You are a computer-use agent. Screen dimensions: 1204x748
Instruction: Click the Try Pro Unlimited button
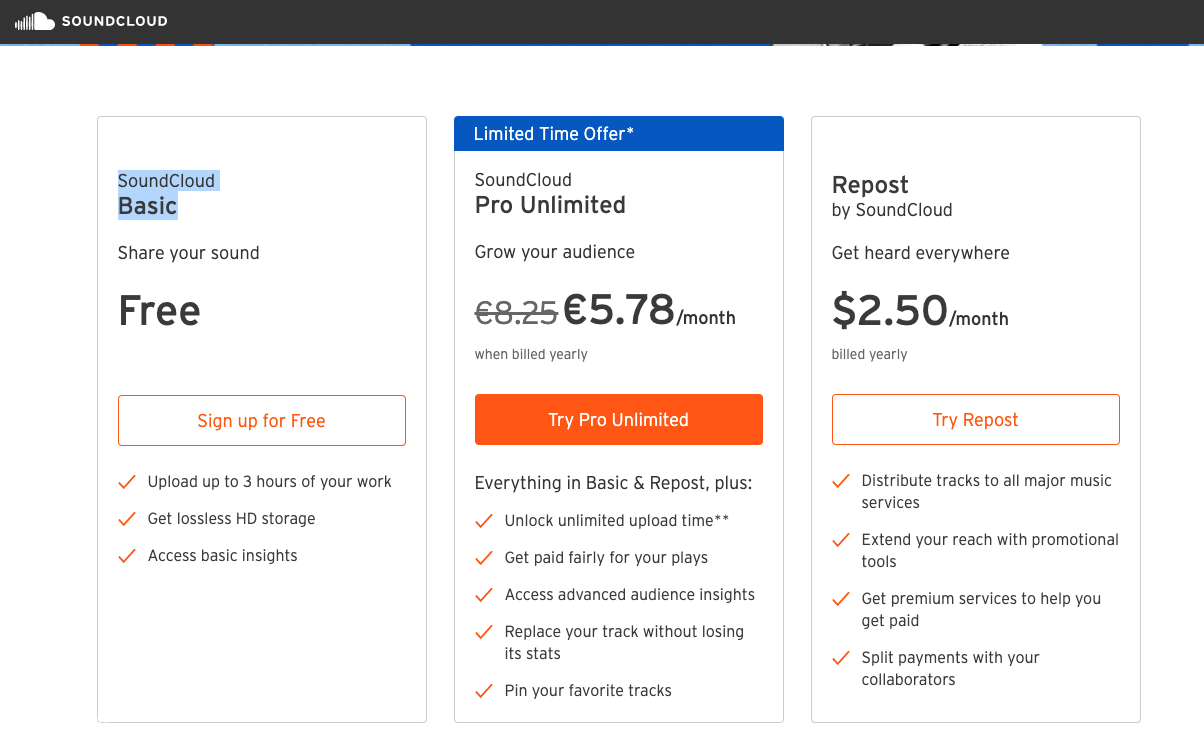619,419
